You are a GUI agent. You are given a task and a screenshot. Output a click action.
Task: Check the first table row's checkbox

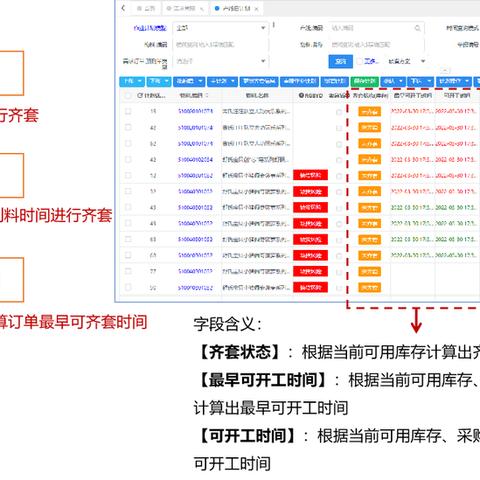pyautogui.click(x=128, y=111)
